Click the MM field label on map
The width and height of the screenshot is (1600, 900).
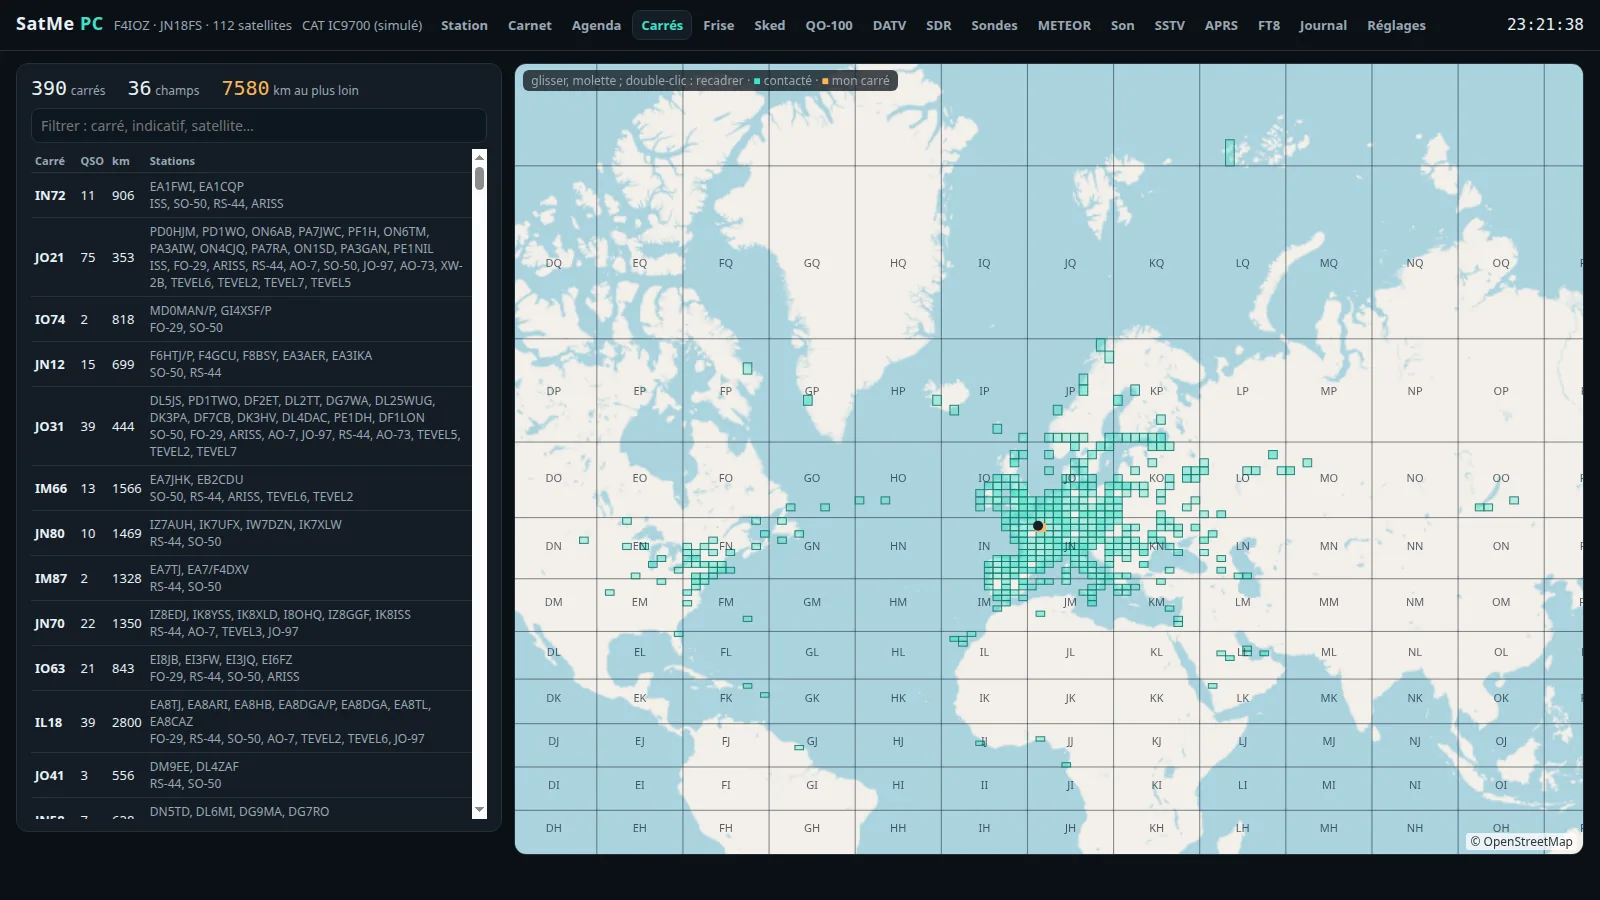(x=1328, y=602)
